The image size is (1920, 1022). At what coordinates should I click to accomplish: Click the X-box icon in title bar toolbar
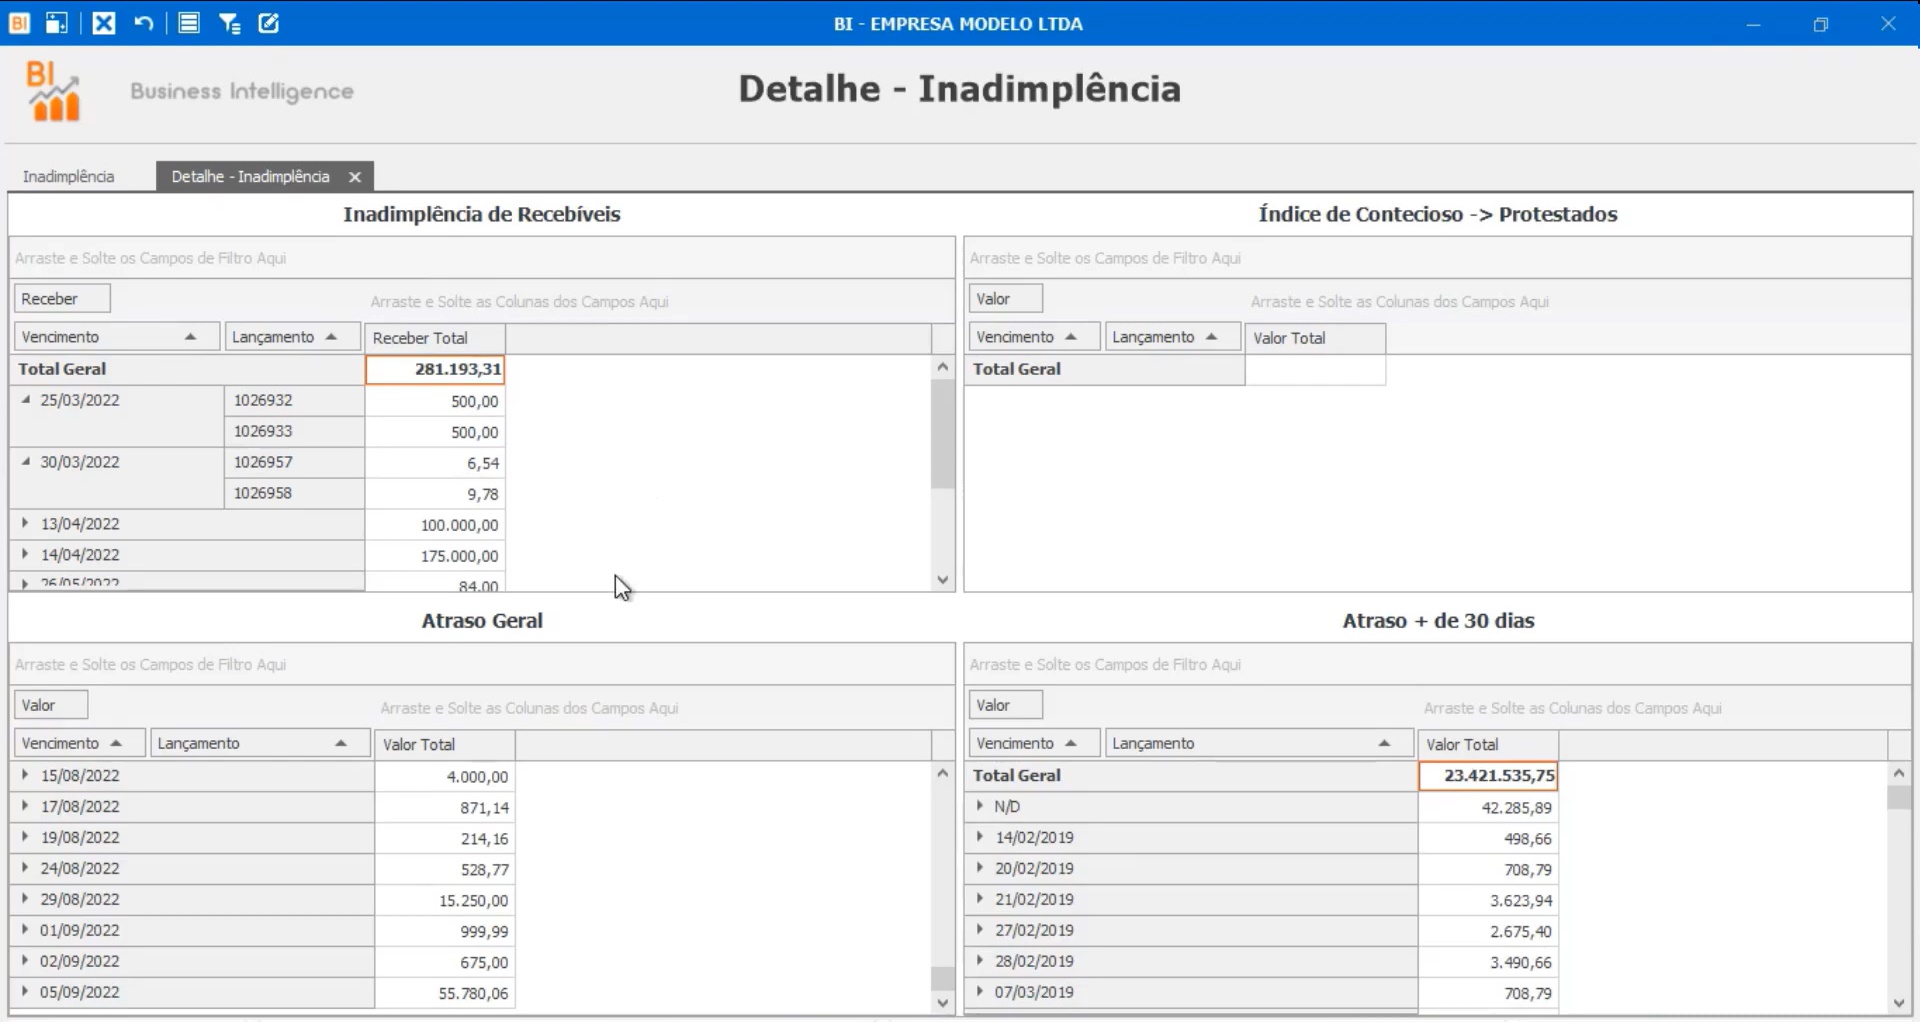(104, 23)
